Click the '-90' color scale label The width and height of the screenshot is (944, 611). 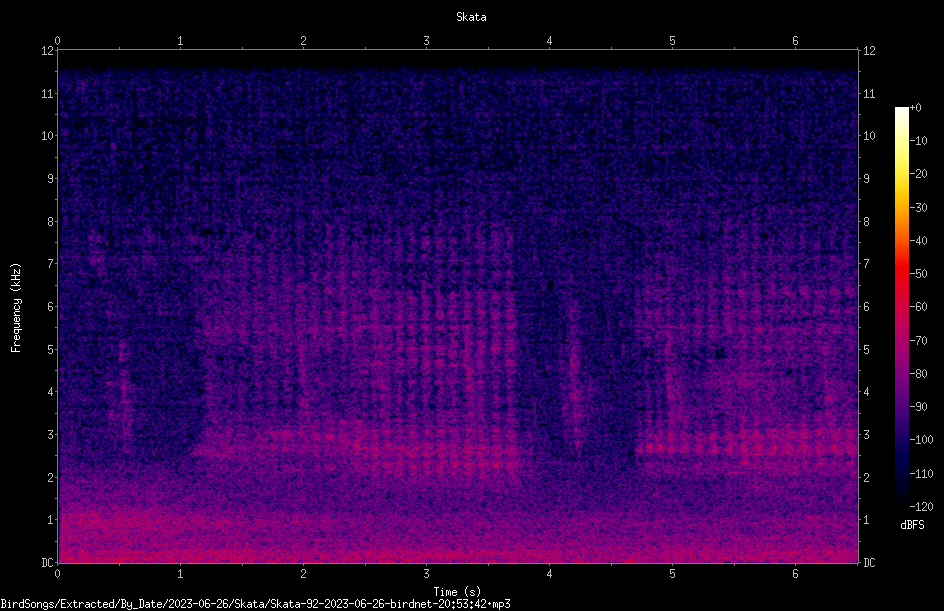tap(918, 407)
